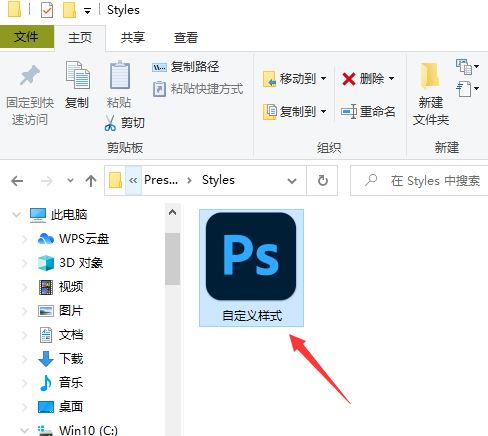Go back using the Back arrow

[17, 181]
